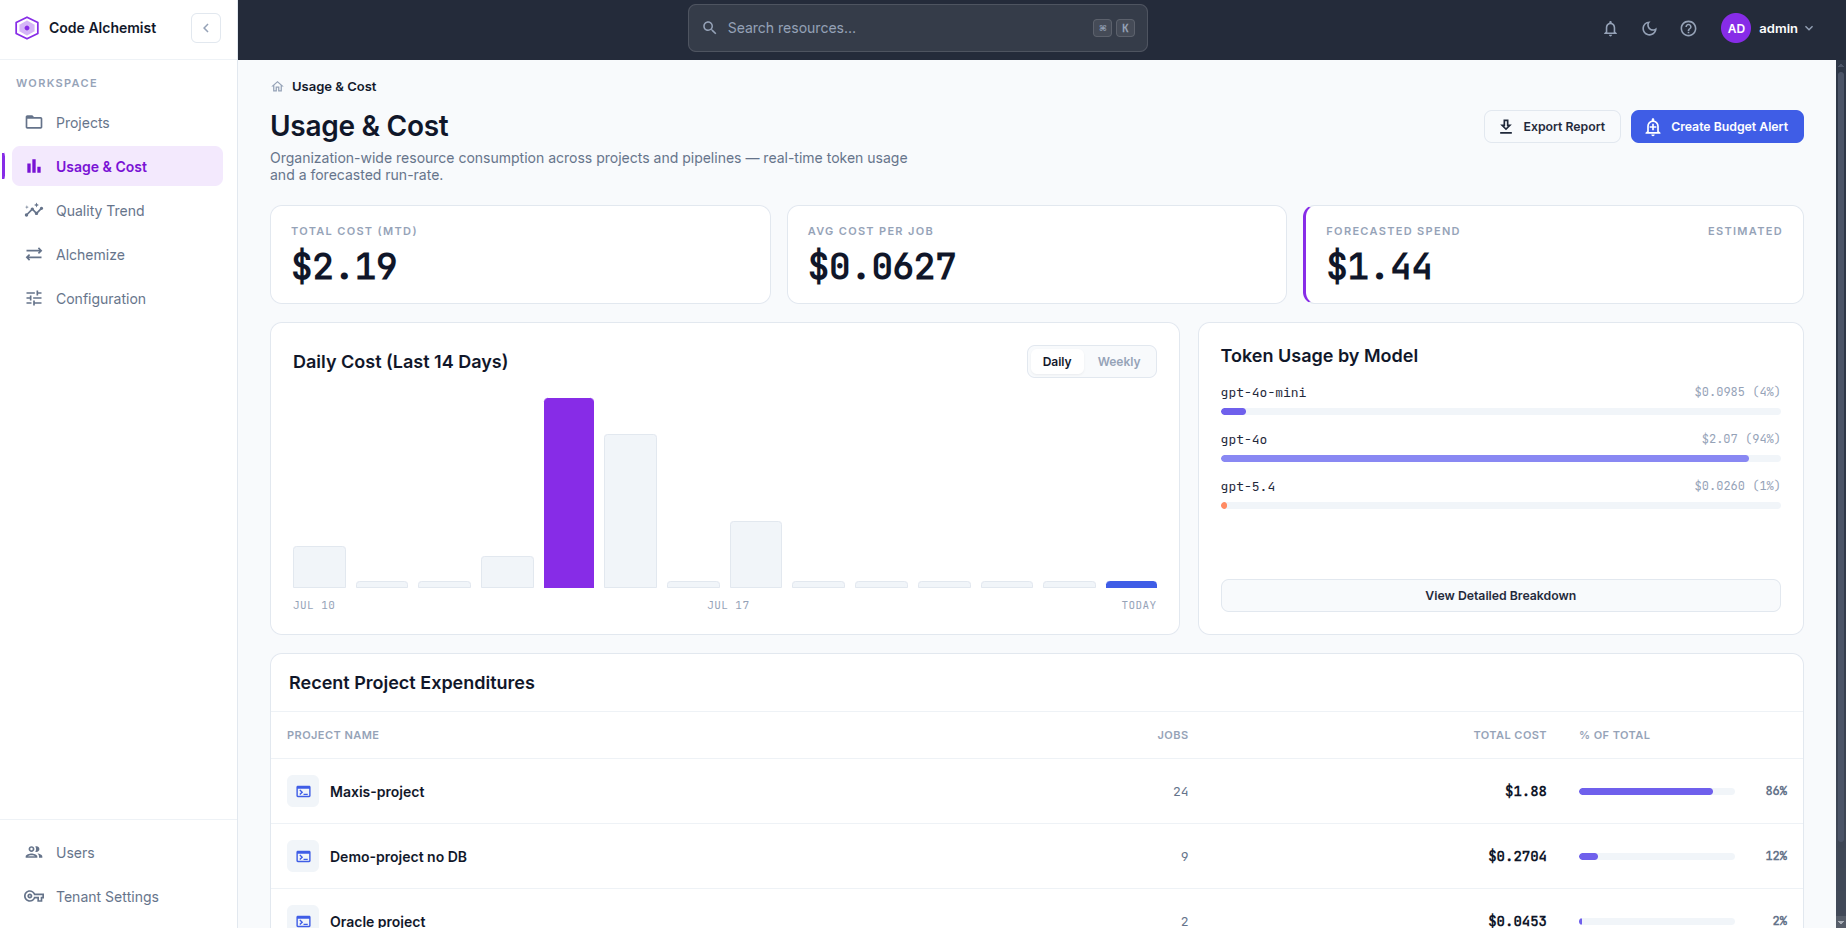This screenshot has height=928, width=1846.
Task: Switch chart to Daily view
Action: (1056, 362)
